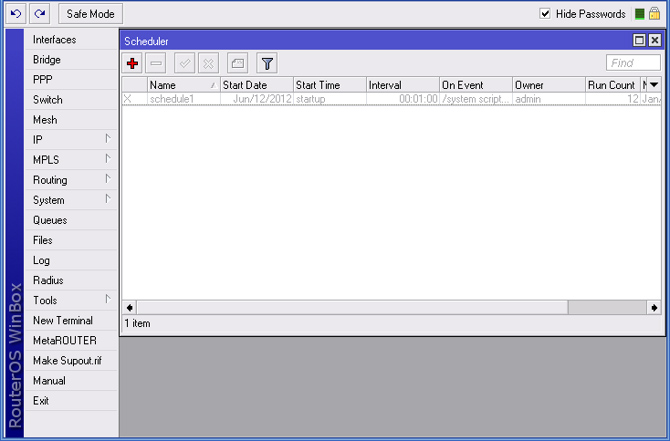The width and height of the screenshot is (670, 441).
Task: Click the Find search field
Action: [x=632, y=64]
